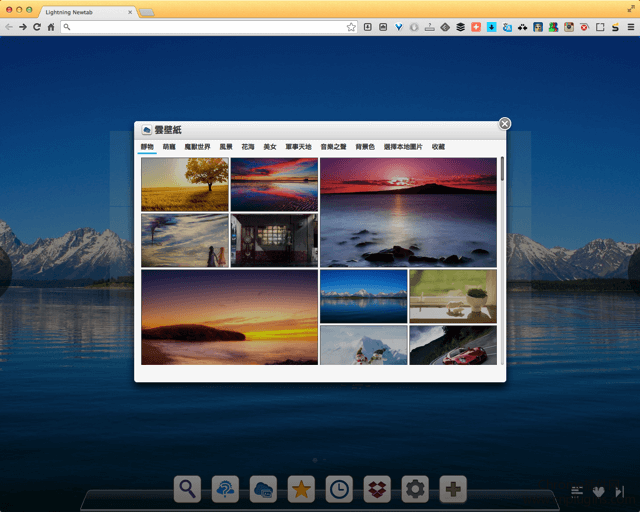
Task: Click the Dropbox dock icon
Action: (x=377, y=489)
